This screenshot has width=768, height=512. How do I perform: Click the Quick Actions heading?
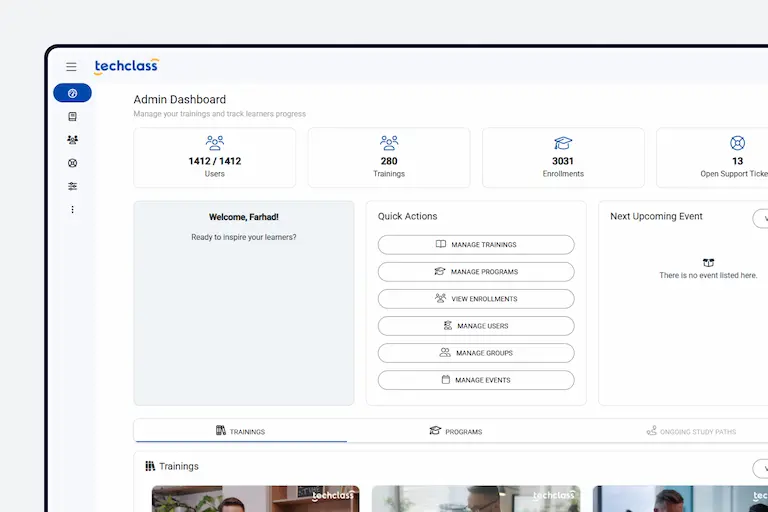(x=408, y=216)
